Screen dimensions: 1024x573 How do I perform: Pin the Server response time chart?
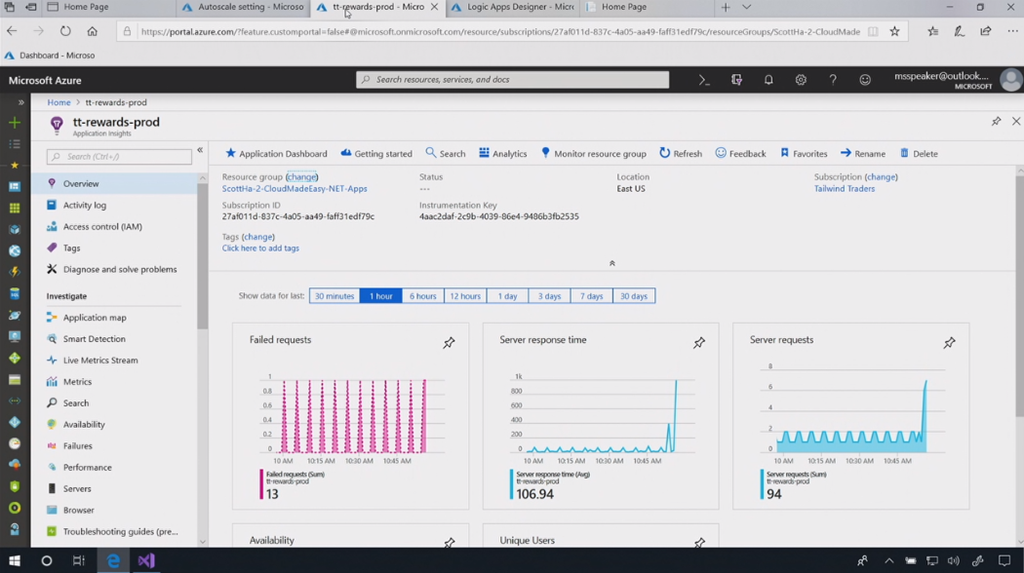[x=699, y=343]
